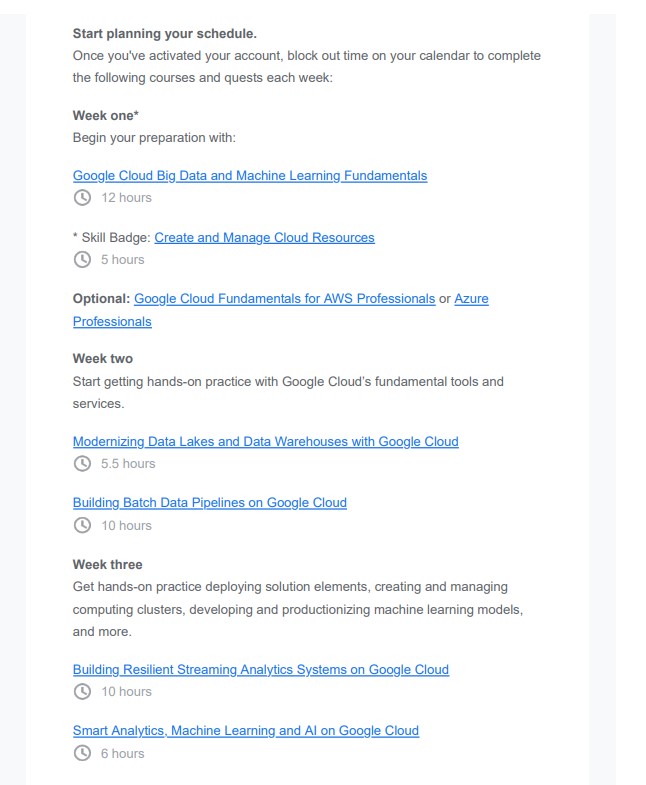Click clock icon beside Batch Data Pipelines 10 hours
Image resolution: width=646 pixels, height=785 pixels.
pos(83,525)
